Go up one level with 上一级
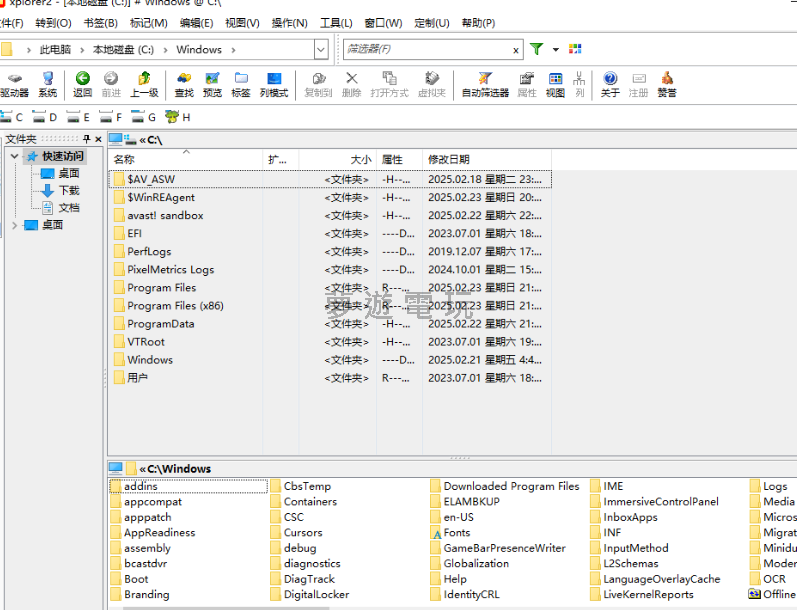The height and width of the screenshot is (610, 797). coord(144,83)
